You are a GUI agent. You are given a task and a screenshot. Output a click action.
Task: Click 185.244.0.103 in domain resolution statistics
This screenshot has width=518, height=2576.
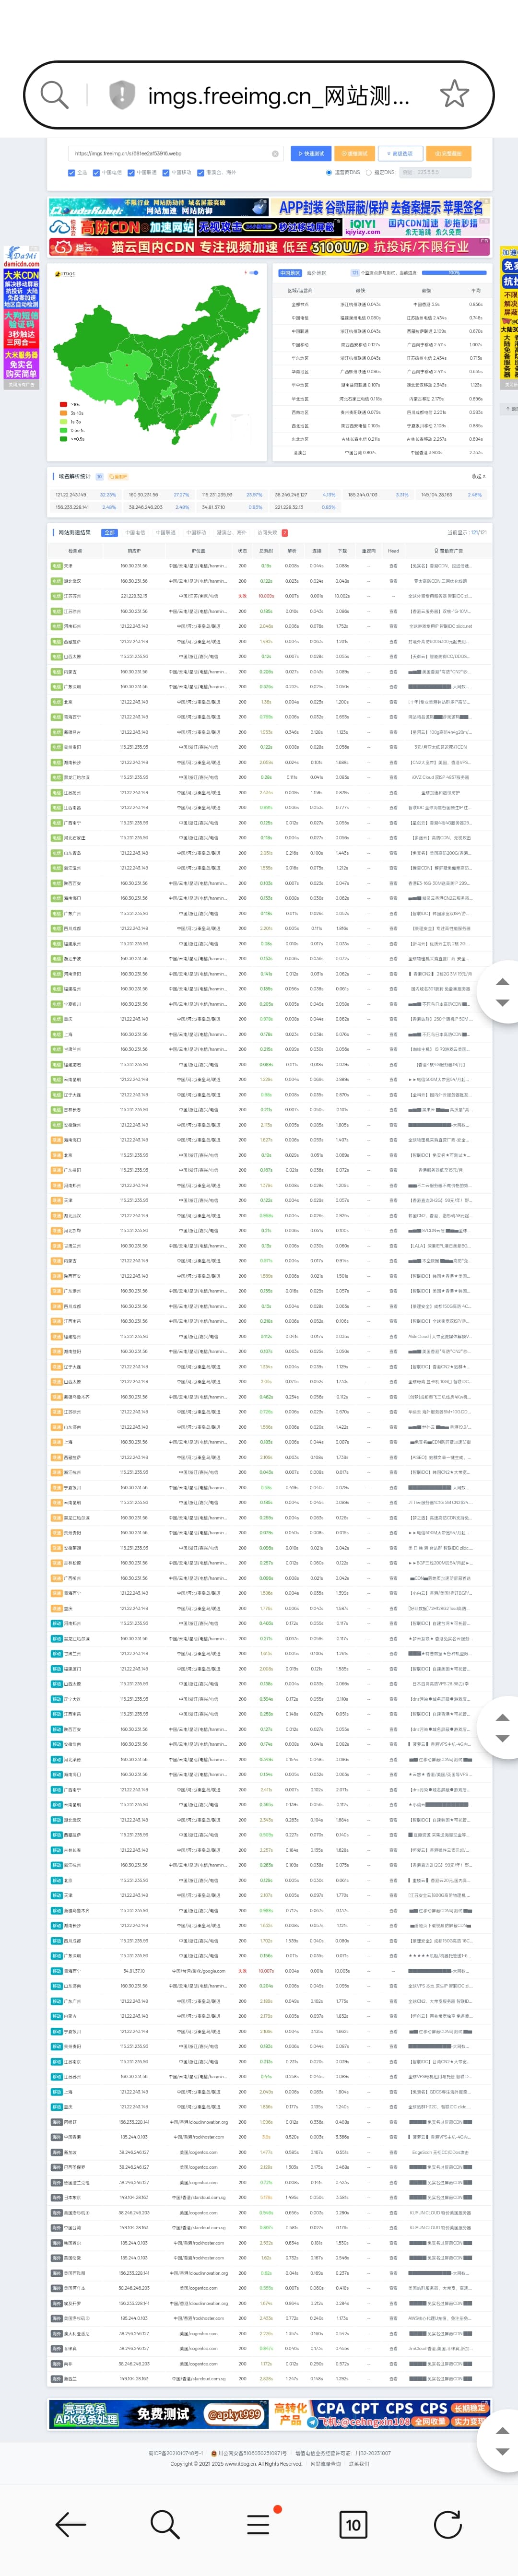(363, 494)
